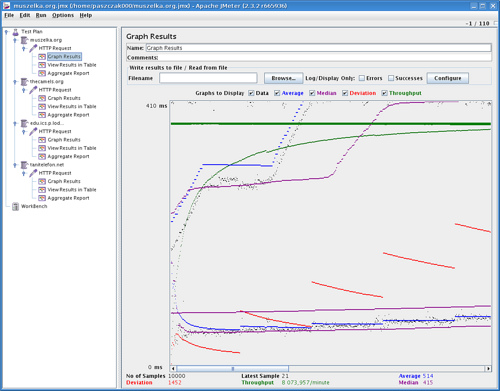Click the Throughput value 8 073,957/minute
The width and height of the screenshot is (500, 391).
305,383
